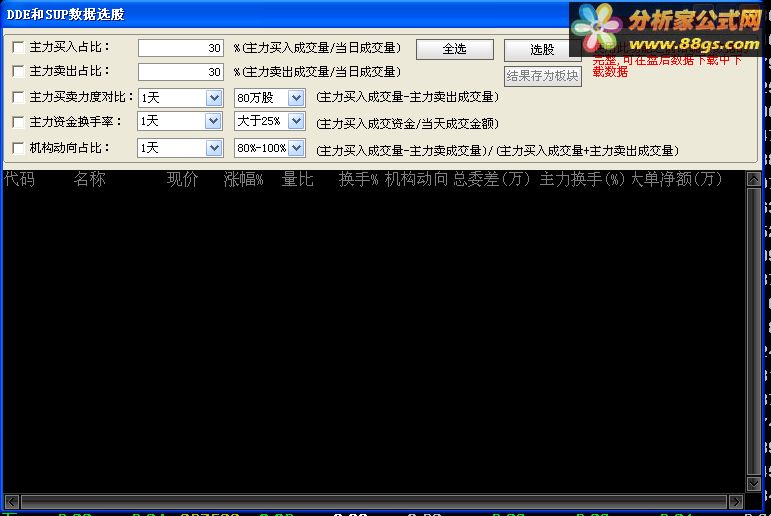The image size is (771, 516).
Task: Click the 选股 button
Action: (542, 50)
